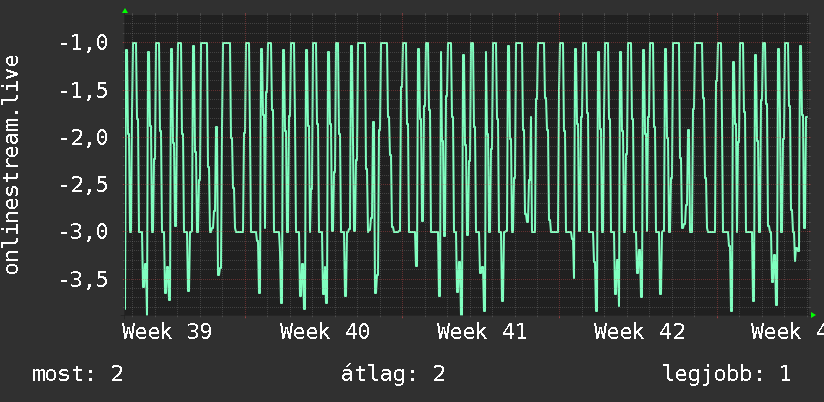Select the -3,0 y-axis value
The width and height of the screenshot is (824, 402).
pyautogui.click(x=84, y=232)
